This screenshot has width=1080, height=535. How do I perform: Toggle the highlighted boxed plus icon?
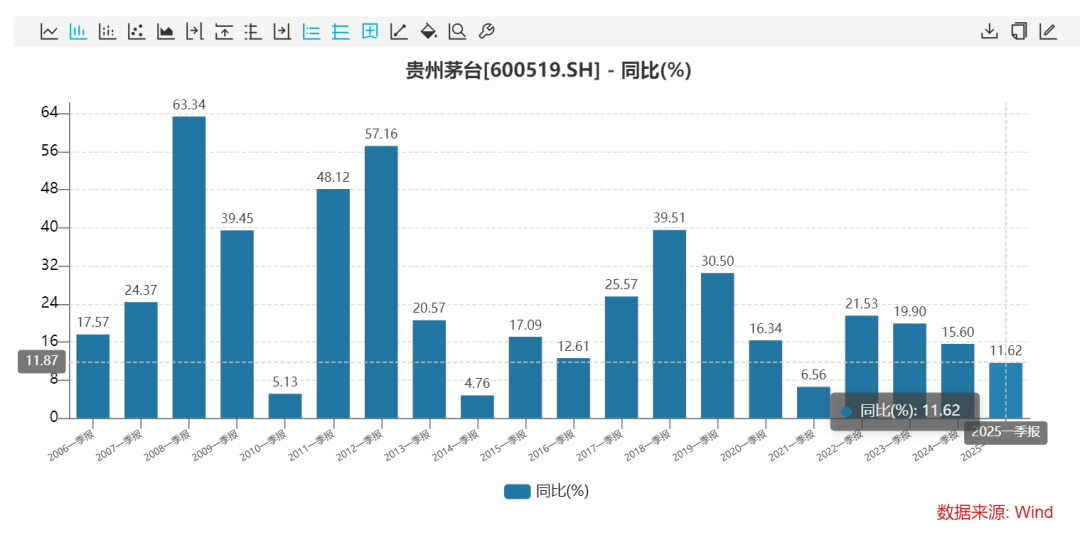pos(370,31)
